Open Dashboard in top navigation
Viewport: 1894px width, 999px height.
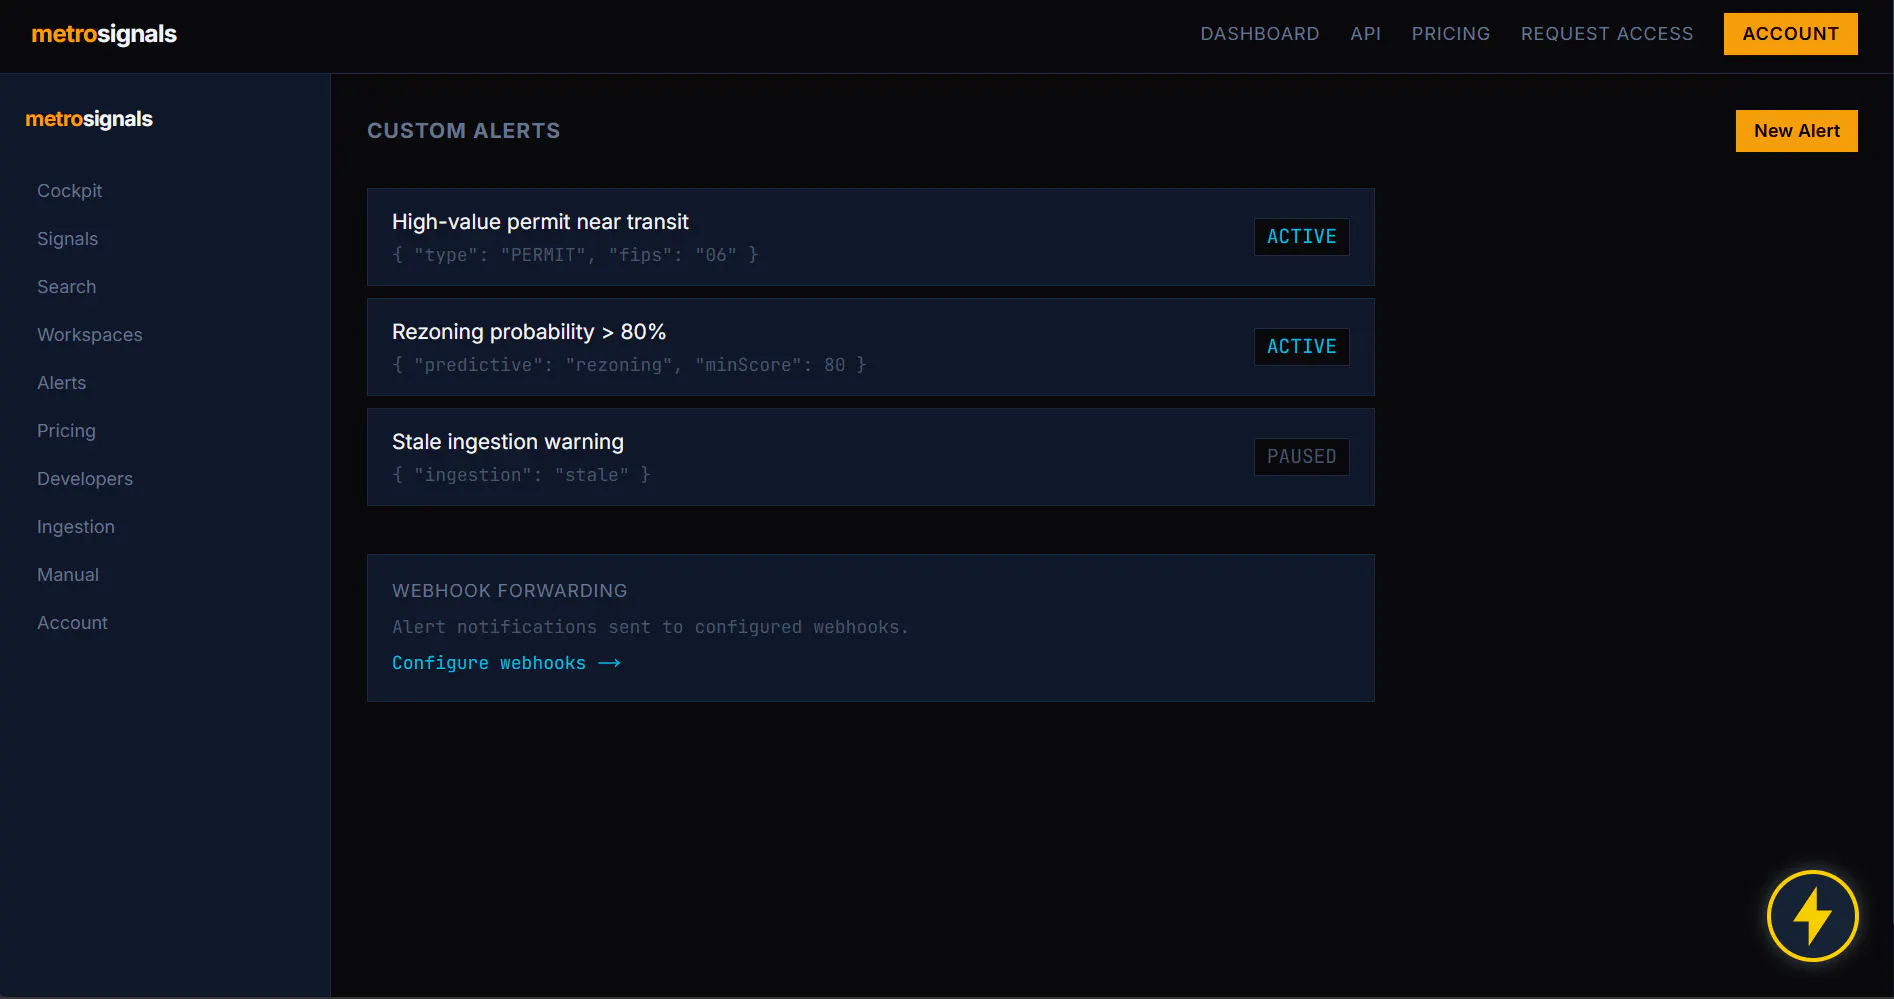click(1259, 34)
